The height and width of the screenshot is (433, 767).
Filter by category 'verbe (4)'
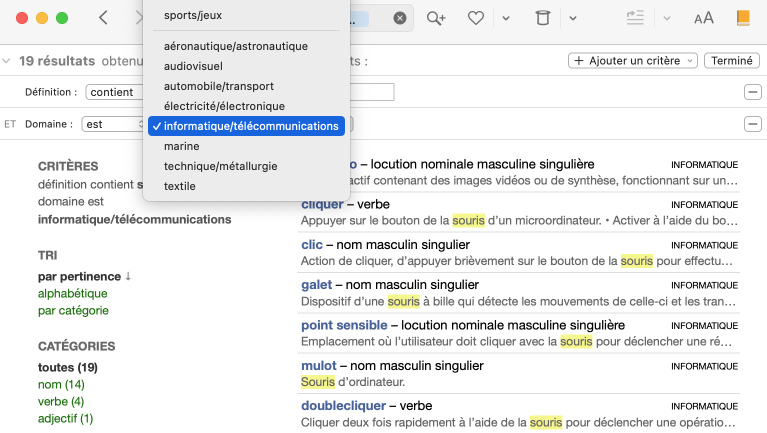[x=61, y=402]
